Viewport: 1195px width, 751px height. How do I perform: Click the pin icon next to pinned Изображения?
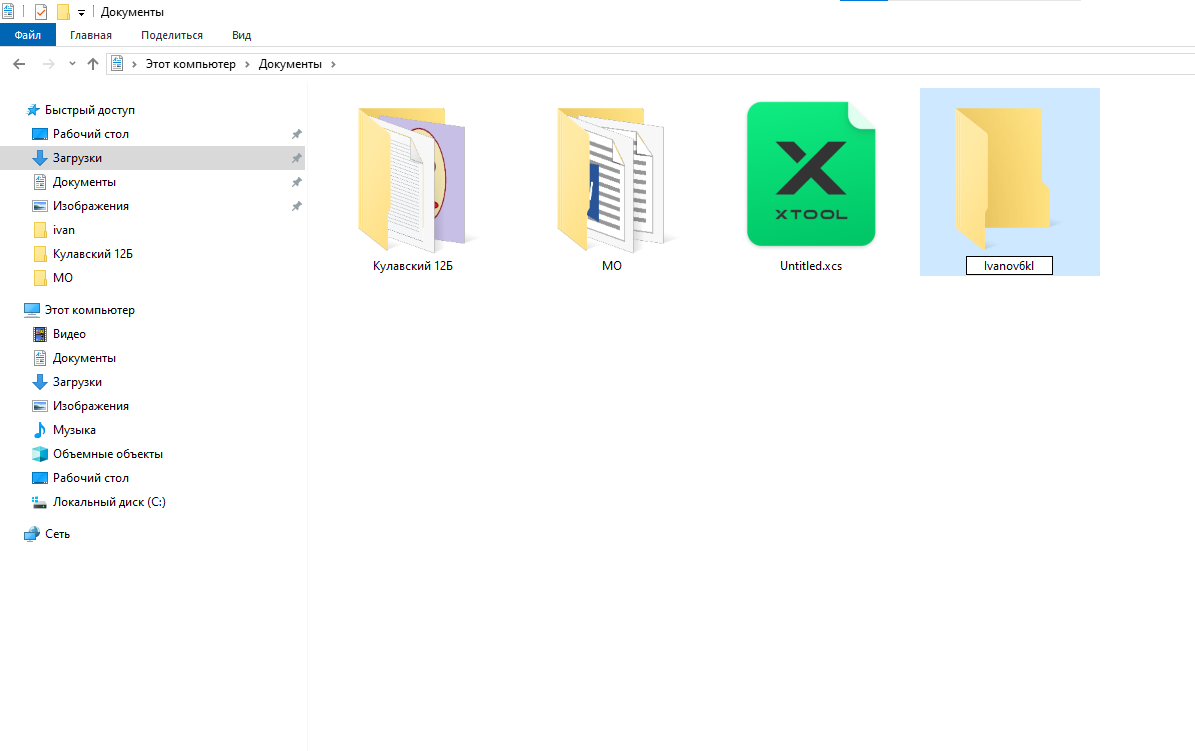click(x=296, y=206)
